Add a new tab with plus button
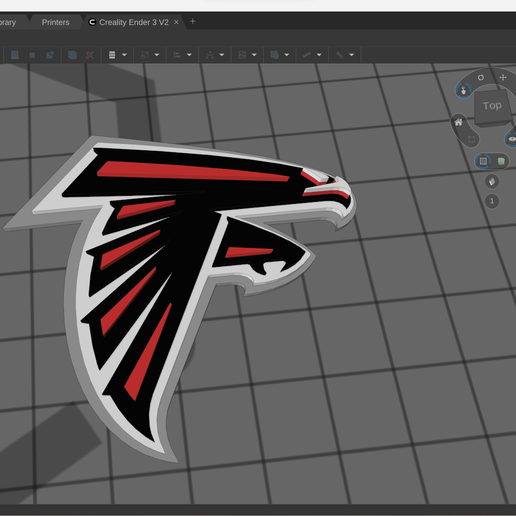Viewport: 516px width, 516px height. coord(192,22)
